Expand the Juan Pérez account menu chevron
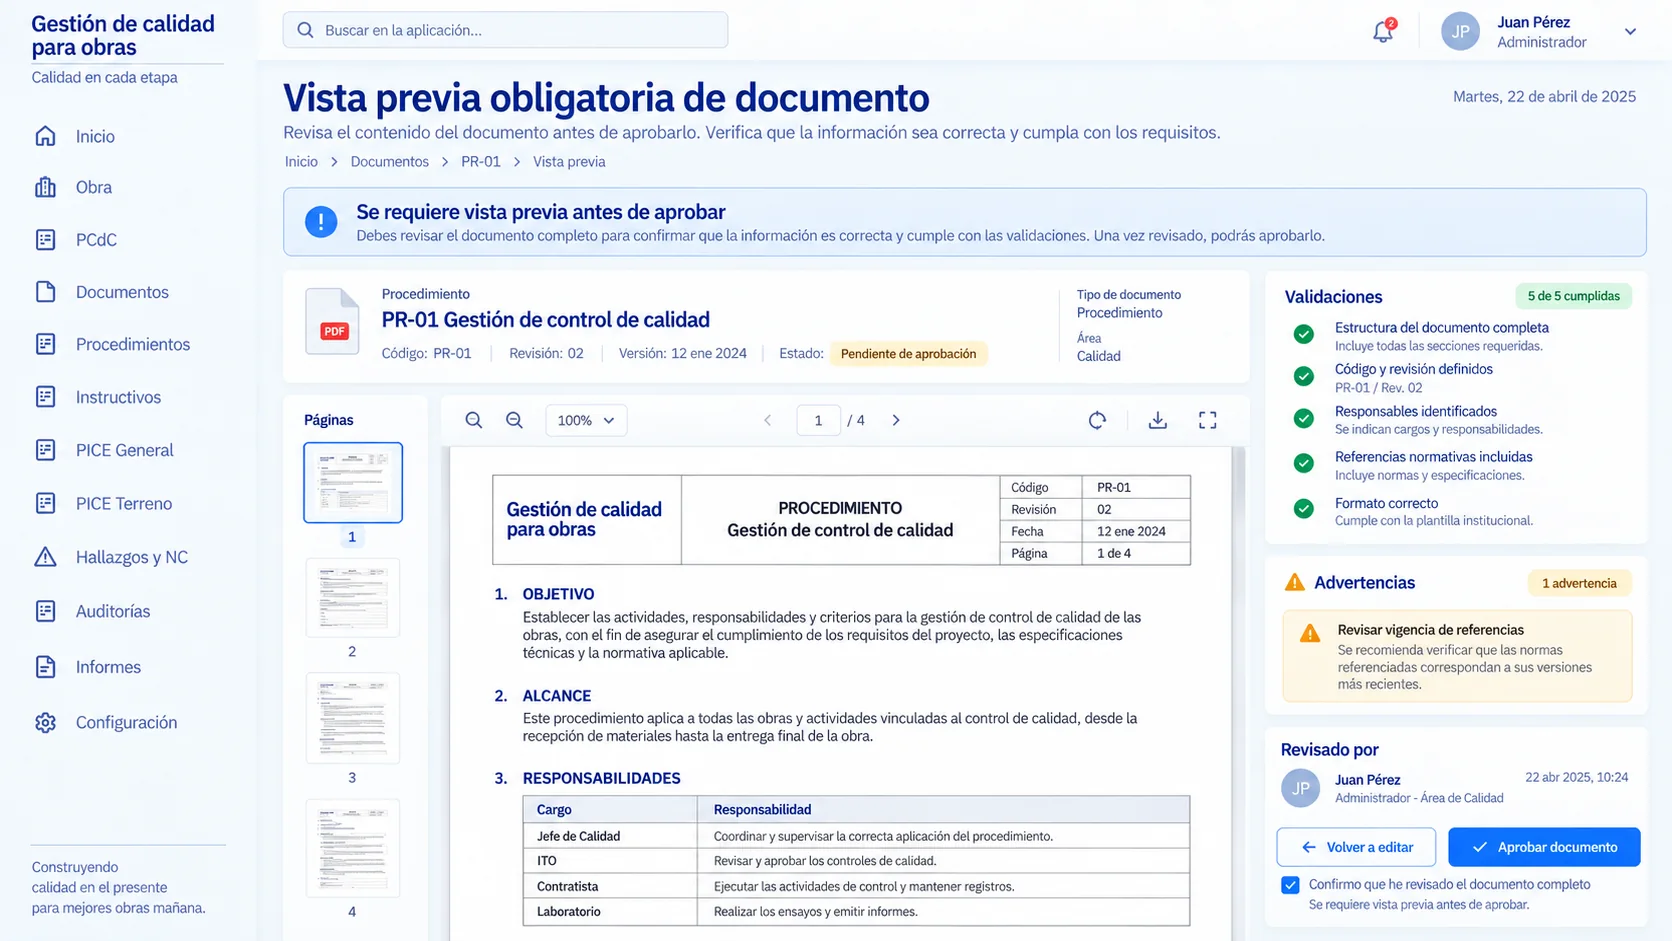 [1630, 32]
